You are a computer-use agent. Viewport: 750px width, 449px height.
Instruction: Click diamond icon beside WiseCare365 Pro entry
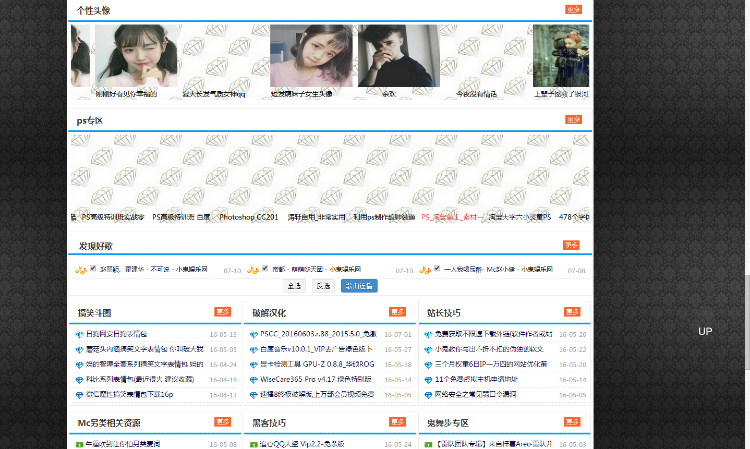point(254,380)
